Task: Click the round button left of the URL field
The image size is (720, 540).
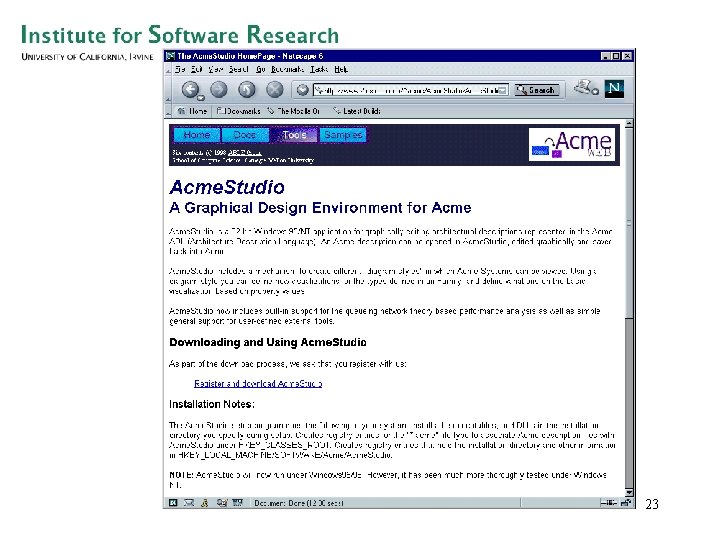Action: 302,90
